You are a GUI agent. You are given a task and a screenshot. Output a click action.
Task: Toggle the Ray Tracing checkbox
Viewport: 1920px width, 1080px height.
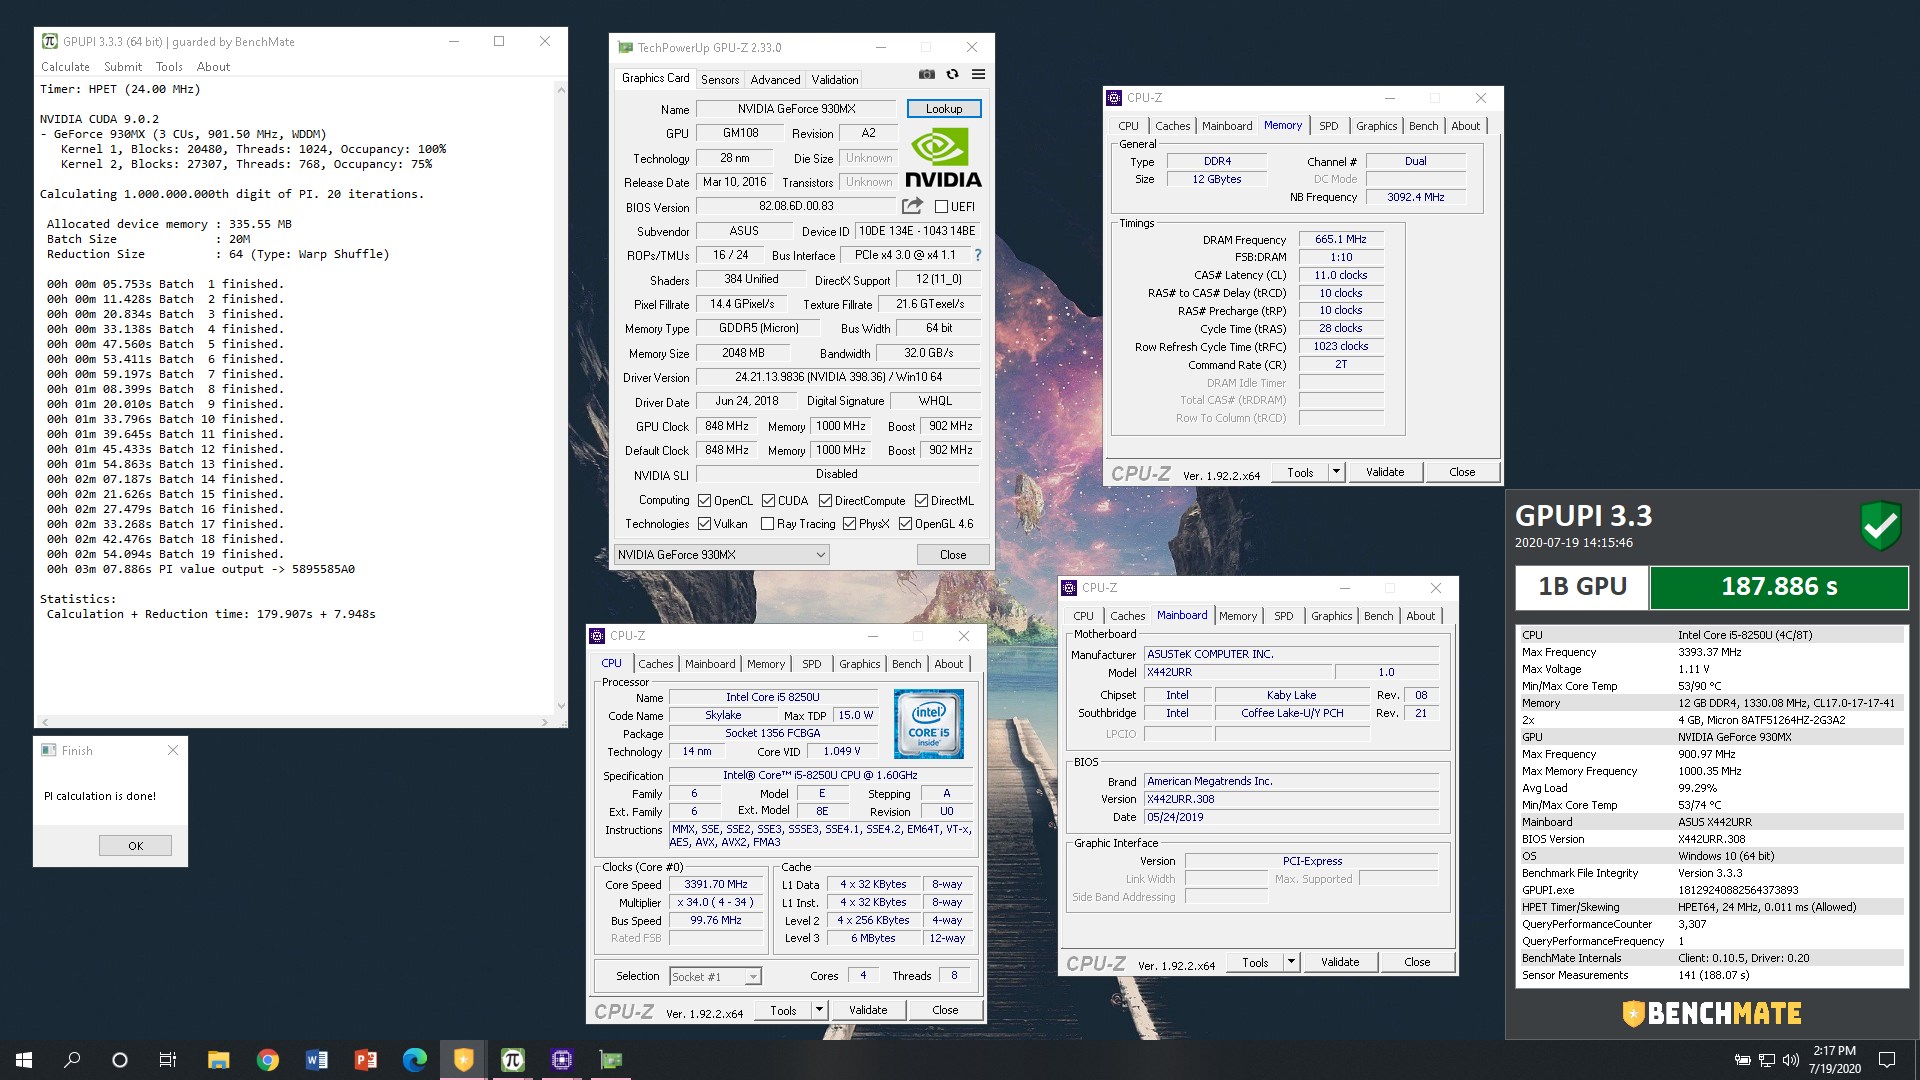(x=767, y=524)
